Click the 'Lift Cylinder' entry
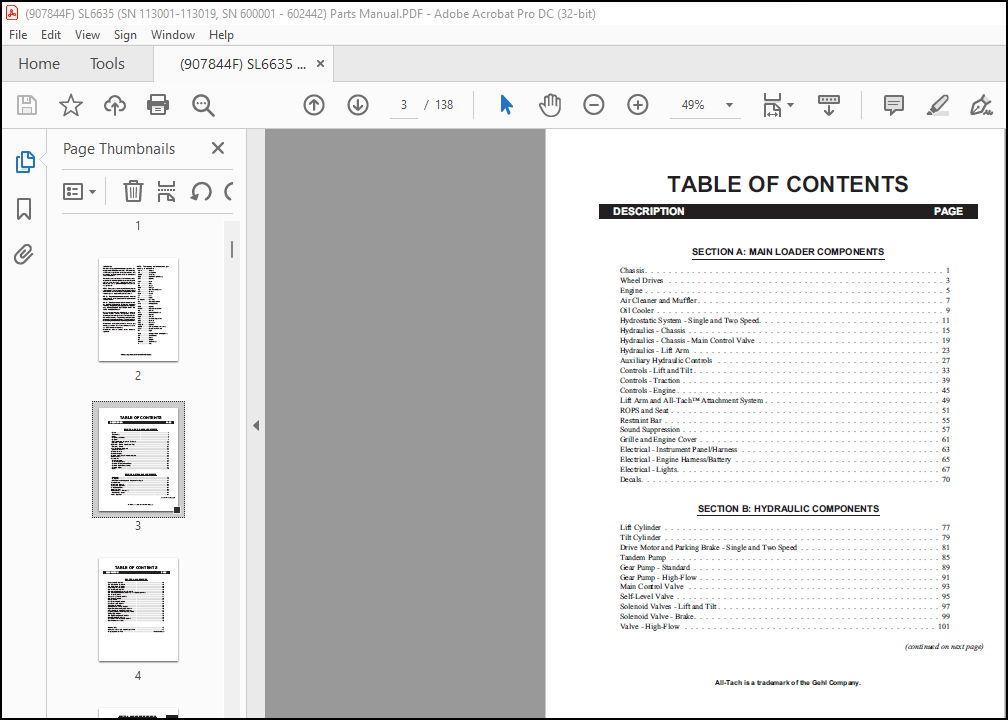This screenshot has width=1008, height=720. (784, 528)
